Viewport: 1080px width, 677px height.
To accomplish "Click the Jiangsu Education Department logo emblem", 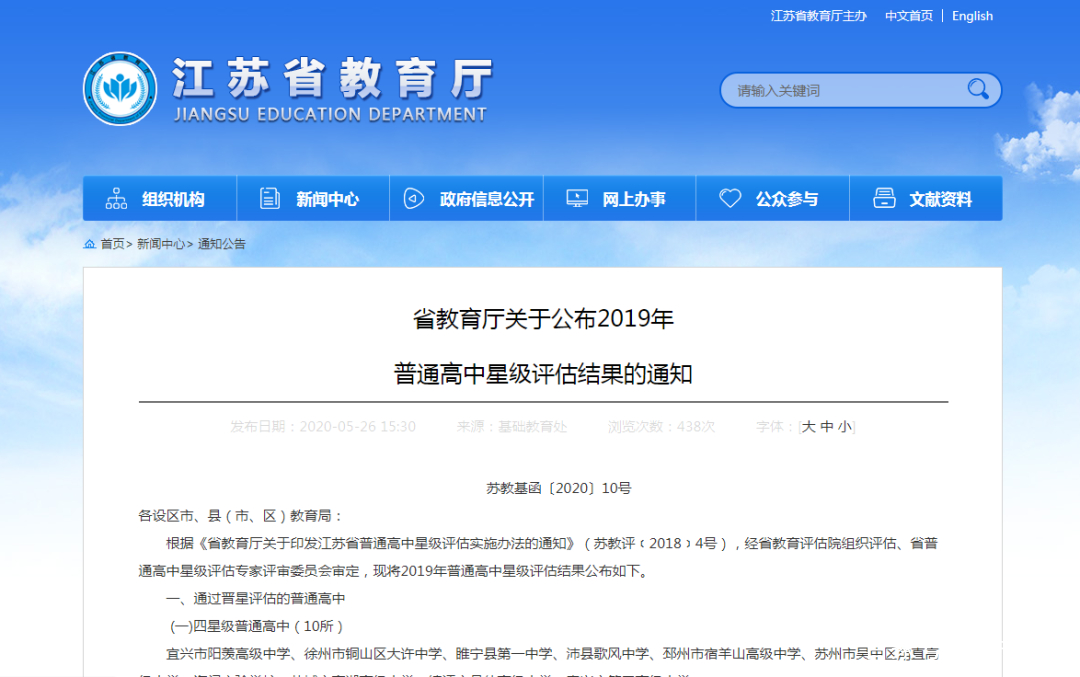I will (x=119, y=90).
